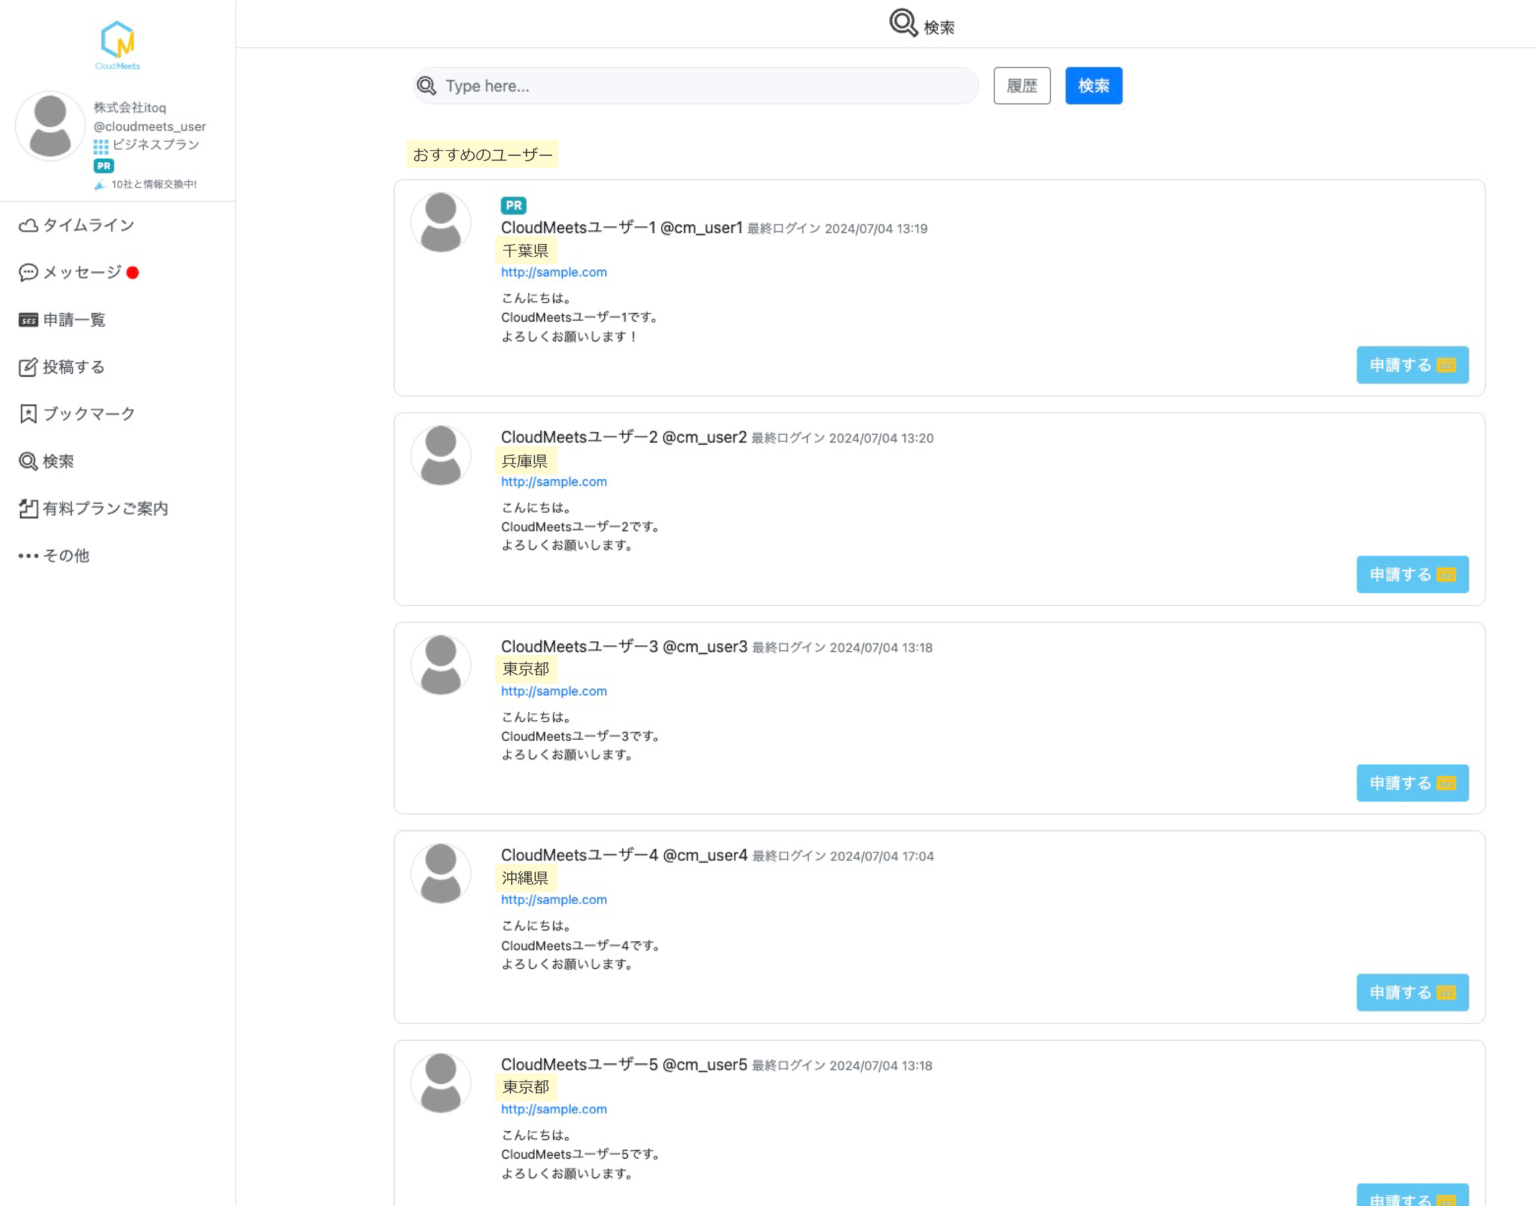Click CloudMeetsユーザー5's avatar thumbnail
The width and height of the screenshot is (1536, 1206).
(441, 1083)
